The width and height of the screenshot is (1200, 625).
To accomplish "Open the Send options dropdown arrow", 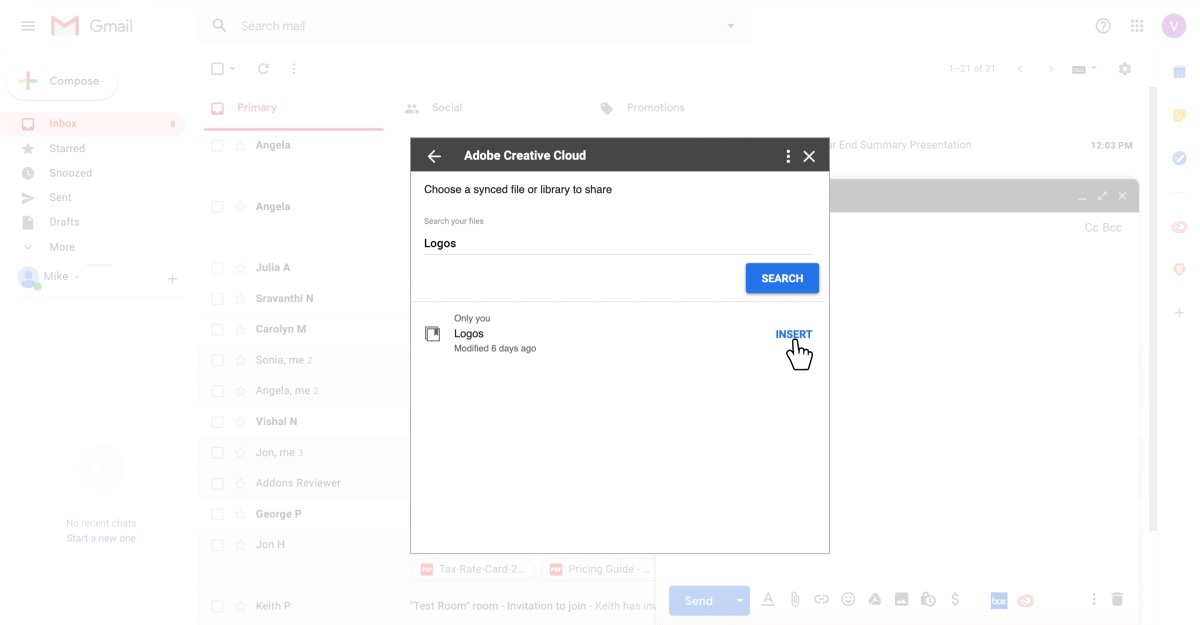I will pyautogui.click(x=740, y=600).
